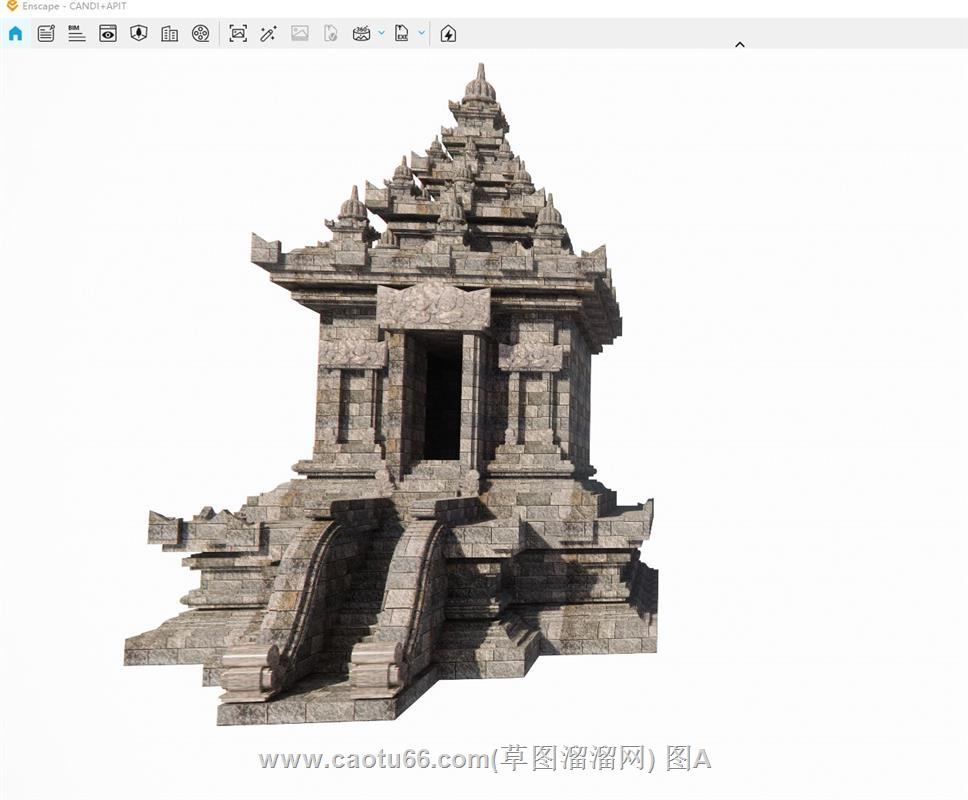This screenshot has width=968, height=800.
Task: Click the 360 panorama render icon
Action: [362, 33]
